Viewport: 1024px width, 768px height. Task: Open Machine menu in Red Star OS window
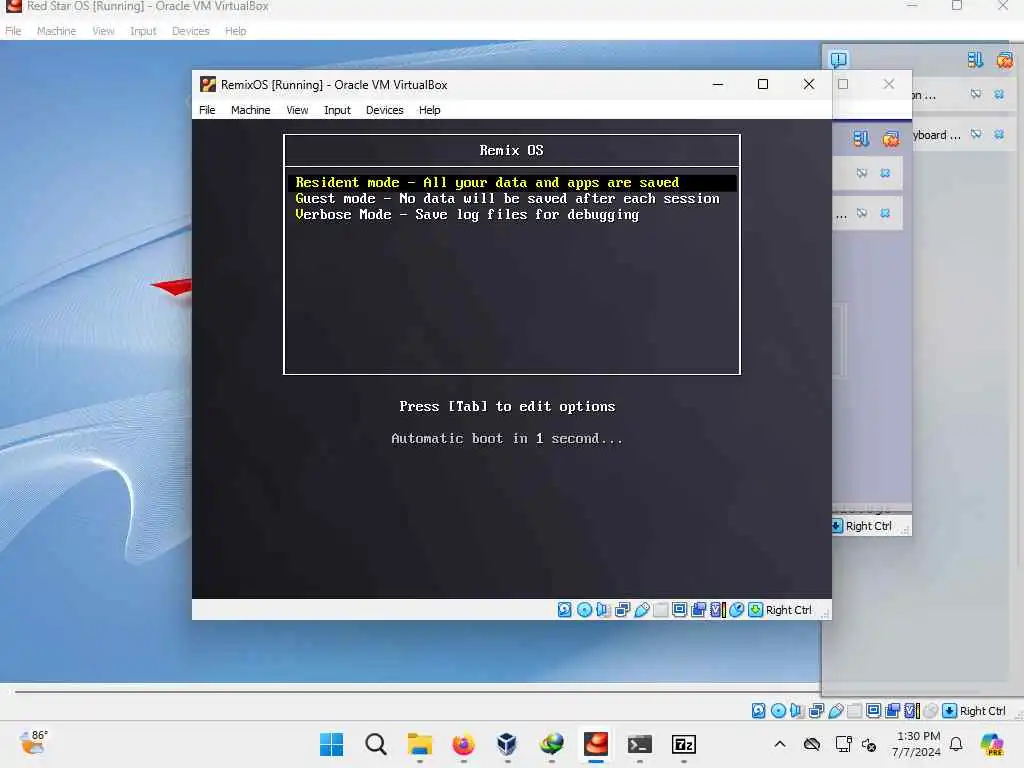pos(56,31)
